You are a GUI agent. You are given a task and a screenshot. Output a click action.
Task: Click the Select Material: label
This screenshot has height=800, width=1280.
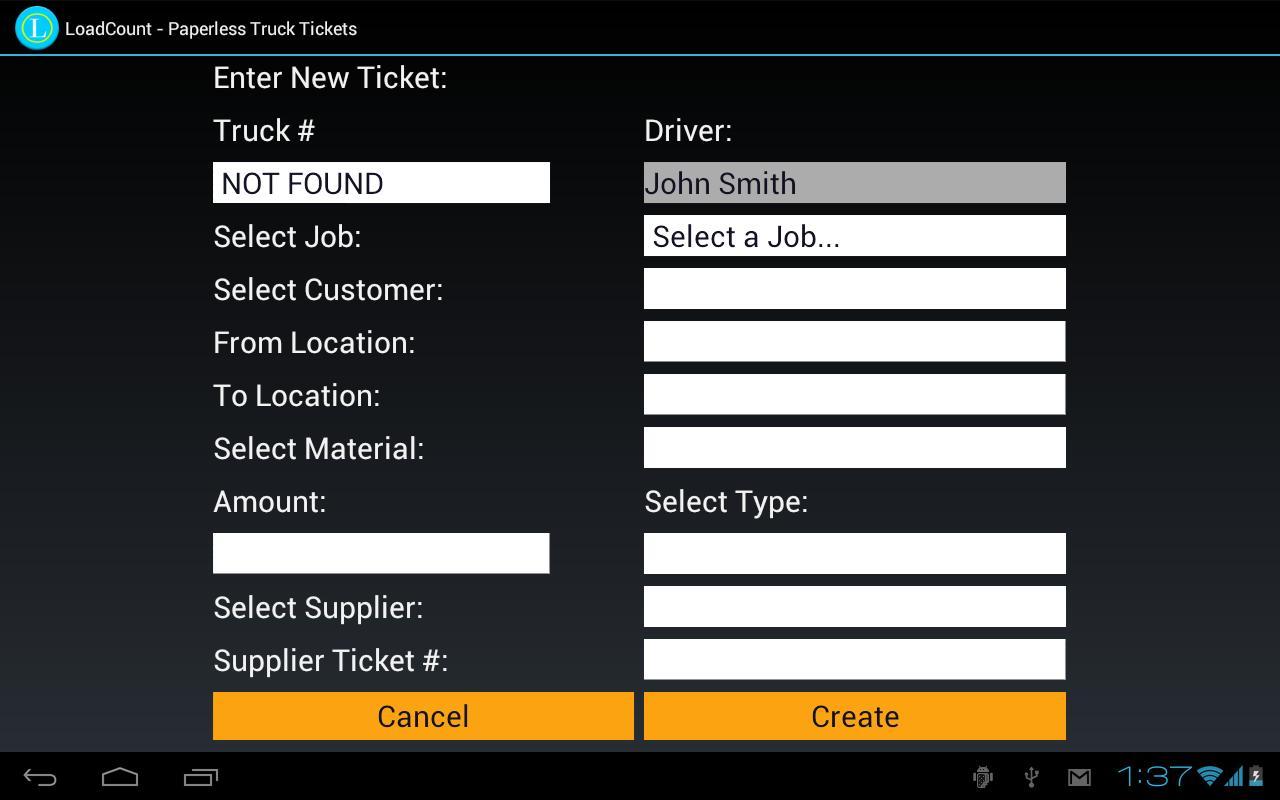click(x=319, y=449)
